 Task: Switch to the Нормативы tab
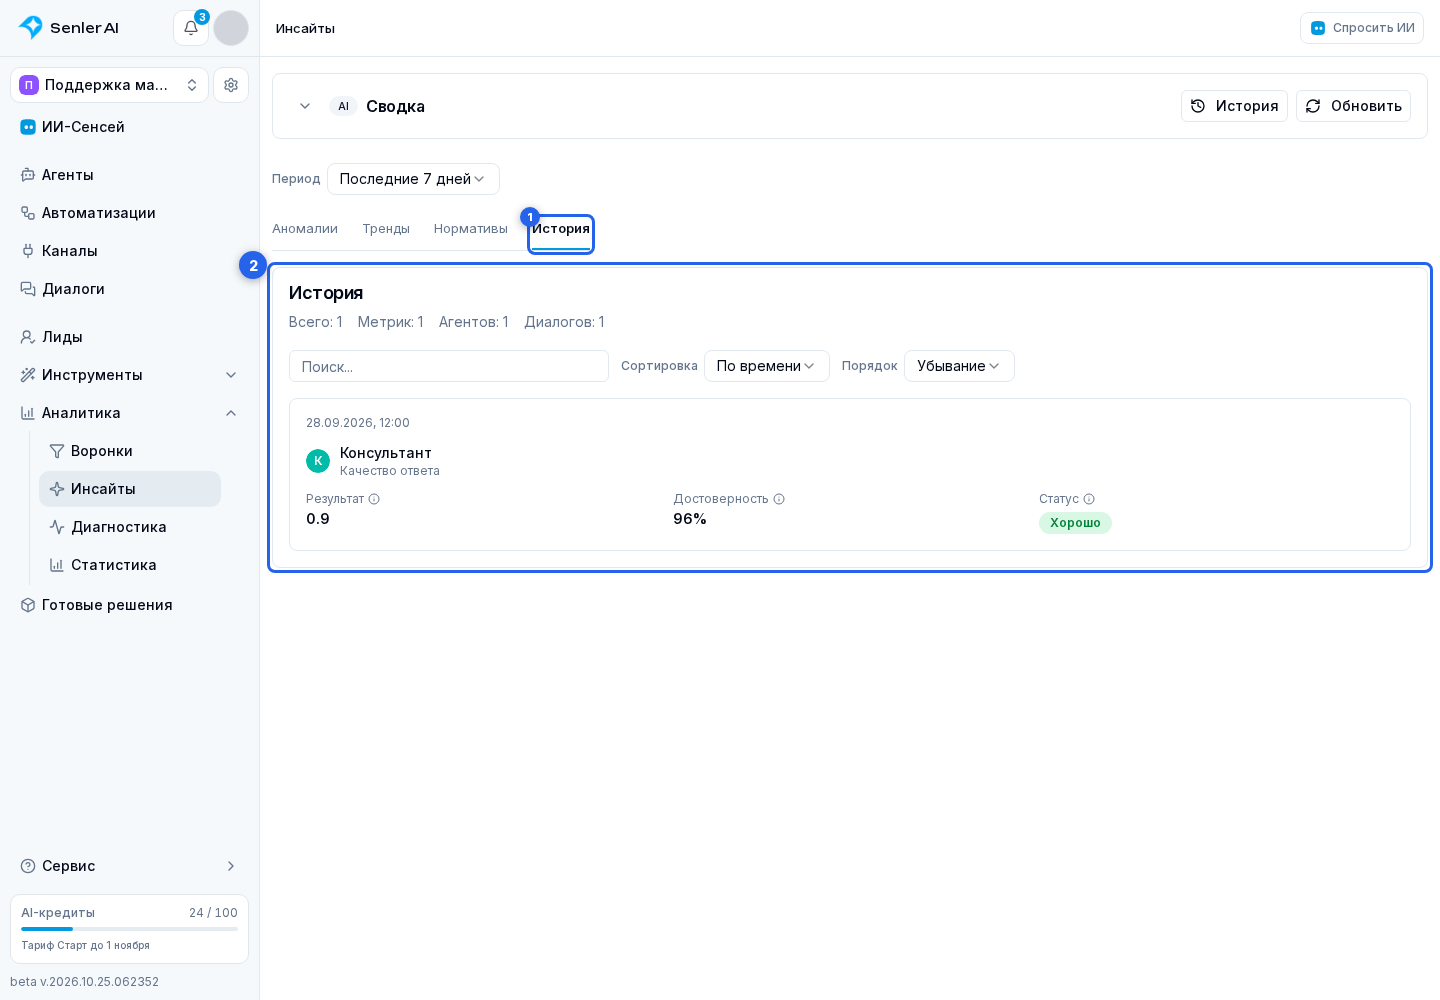[471, 229]
